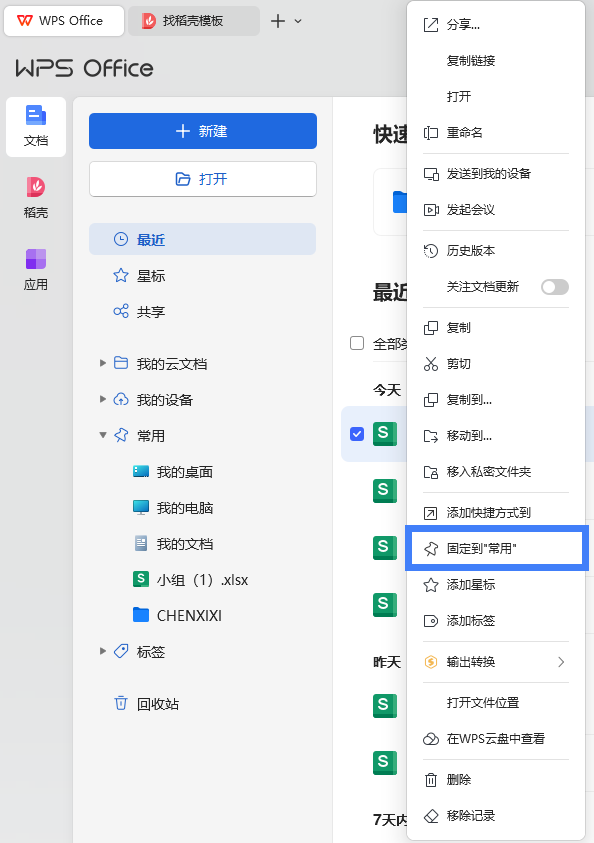Choose 分享 in the context menu

pos(496,25)
